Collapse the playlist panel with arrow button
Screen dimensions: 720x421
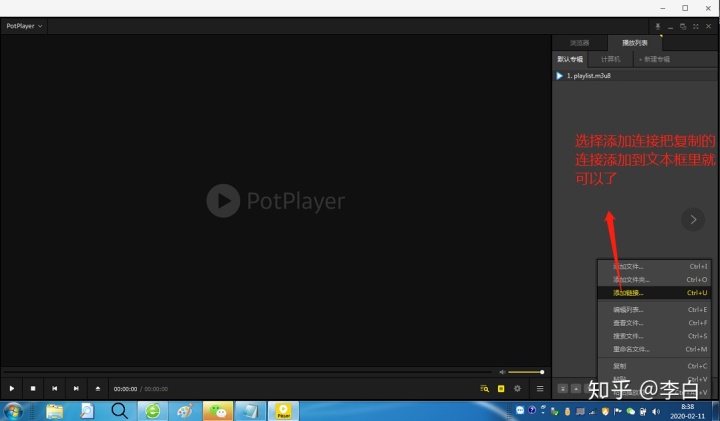(x=693, y=219)
